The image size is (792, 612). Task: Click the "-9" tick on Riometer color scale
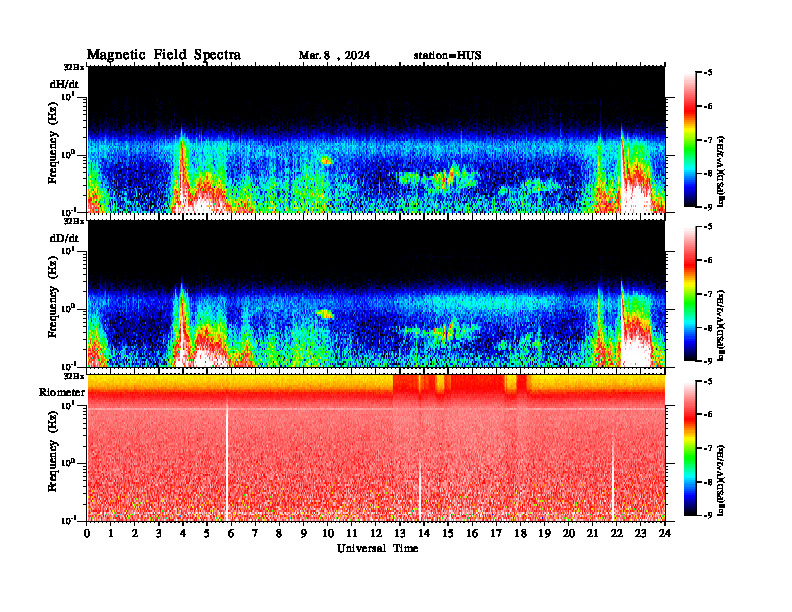pos(708,515)
